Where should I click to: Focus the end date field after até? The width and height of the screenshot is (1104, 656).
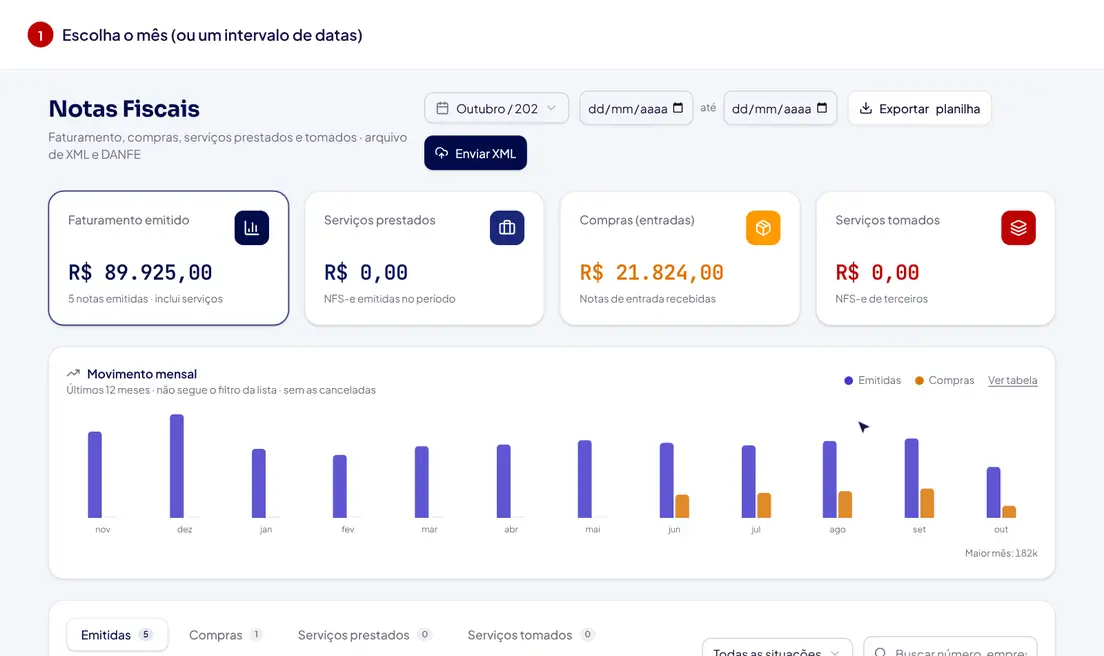[780, 108]
